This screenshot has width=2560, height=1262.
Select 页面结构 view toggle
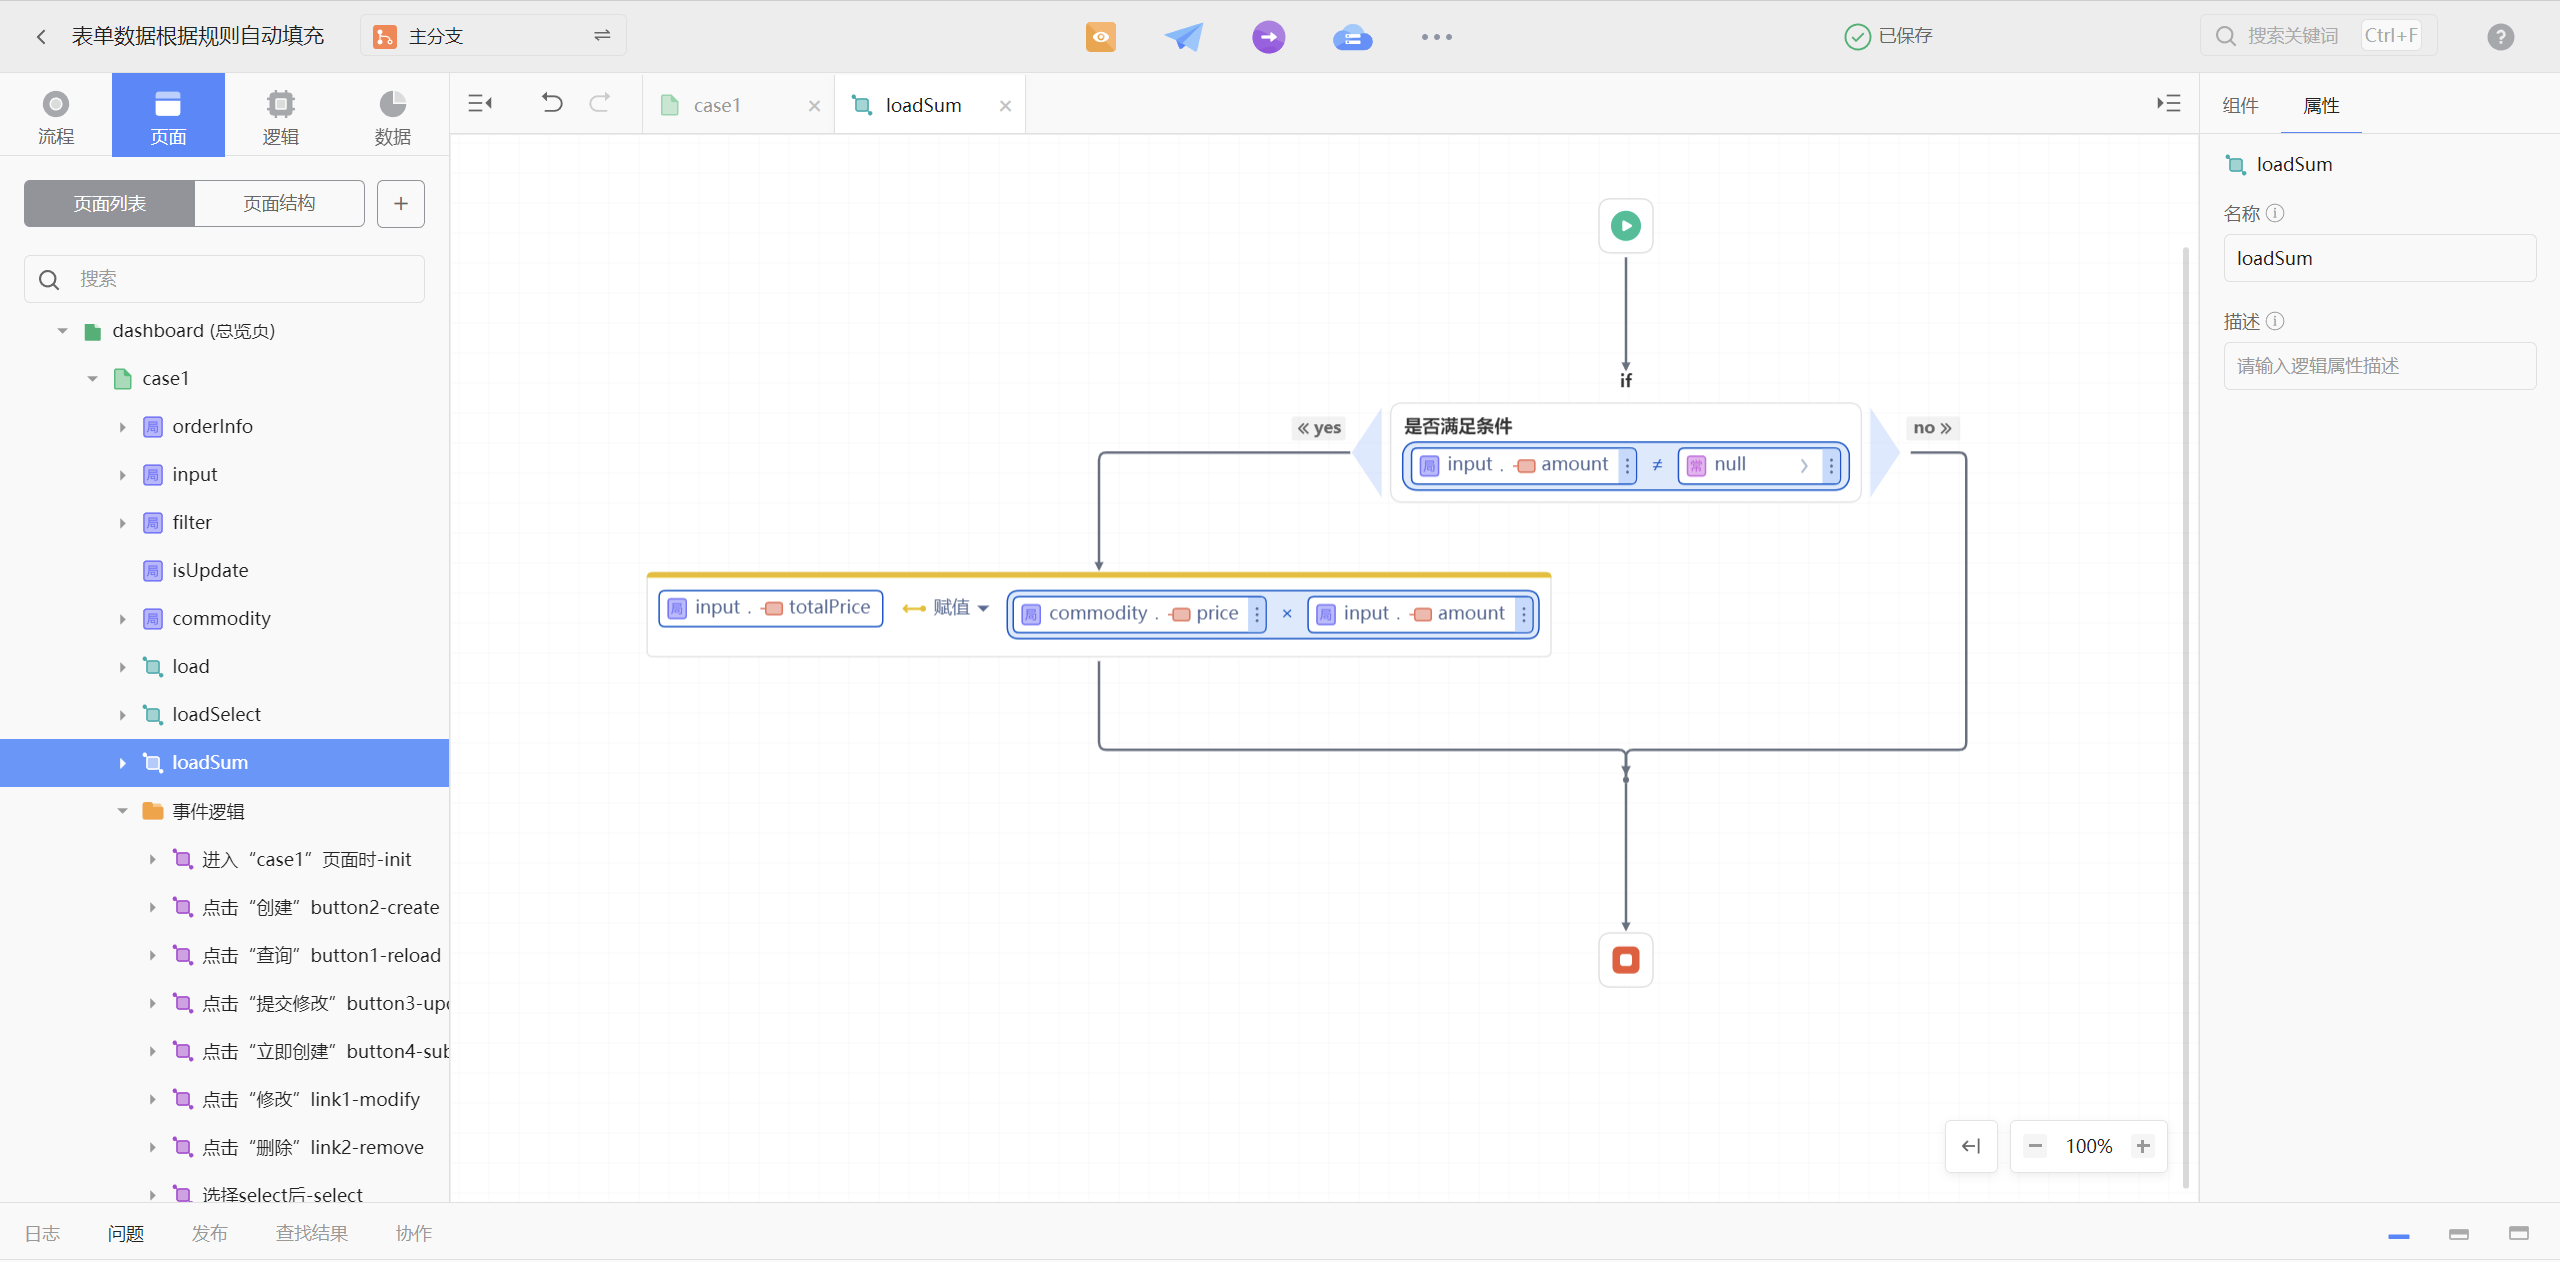[280, 204]
